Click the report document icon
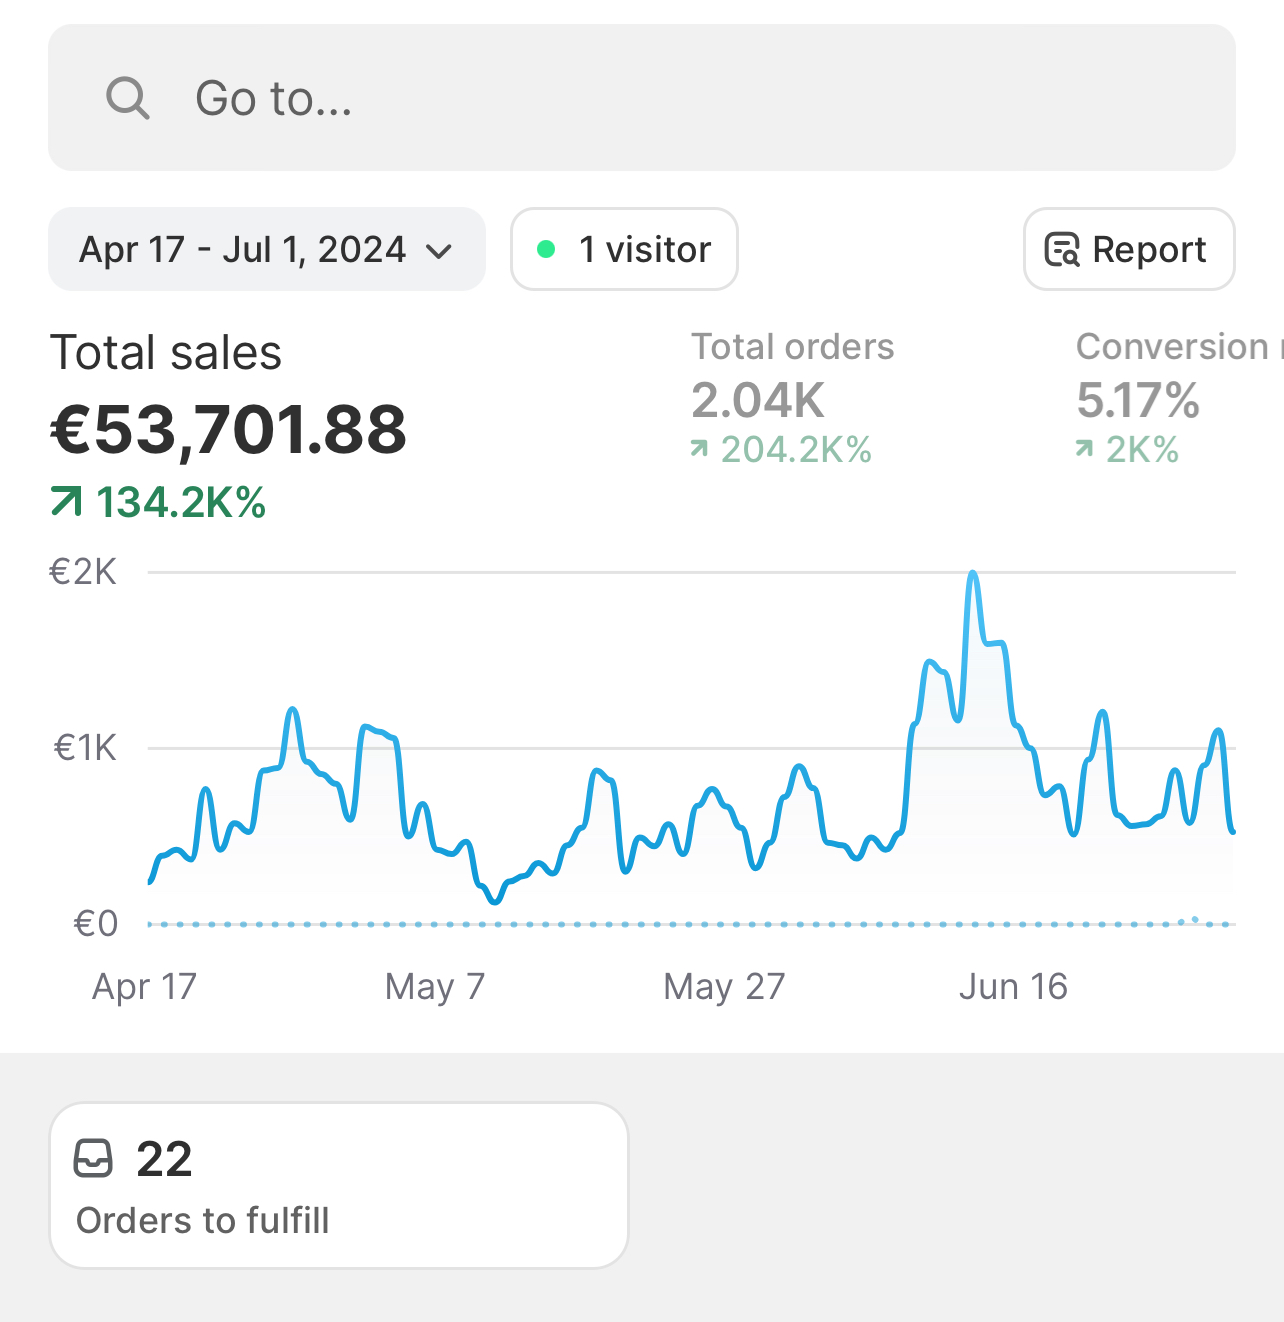Image resolution: width=1284 pixels, height=1322 pixels. (x=1062, y=249)
